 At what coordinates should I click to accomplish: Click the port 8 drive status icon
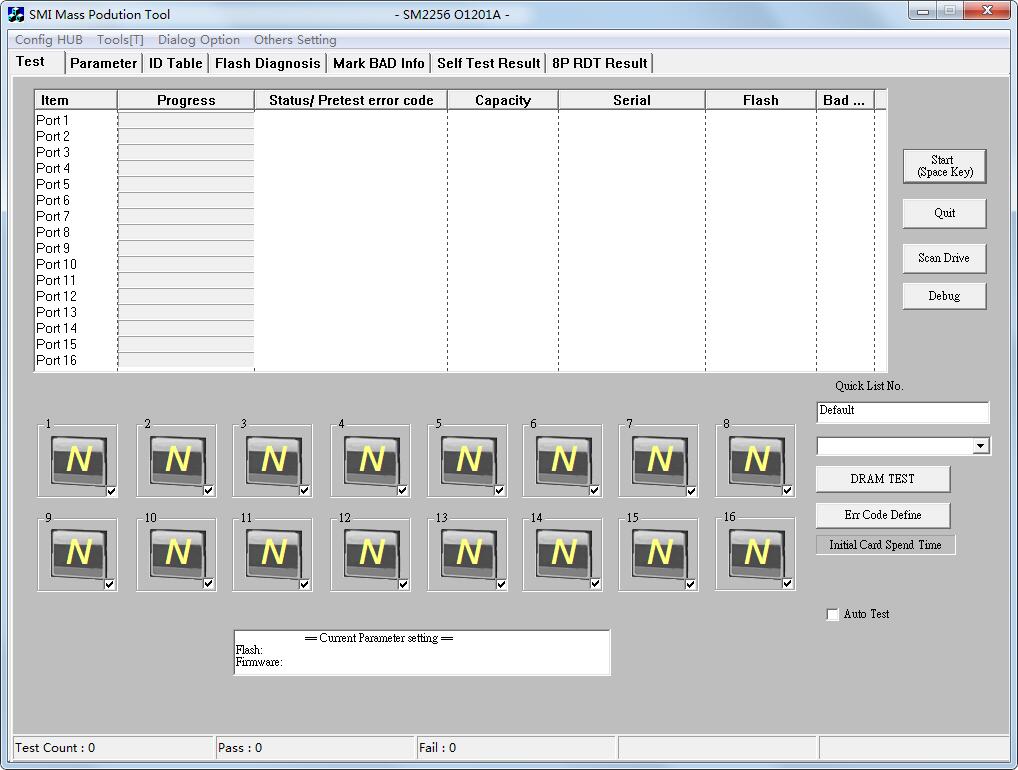pyautogui.click(x=756, y=460)
